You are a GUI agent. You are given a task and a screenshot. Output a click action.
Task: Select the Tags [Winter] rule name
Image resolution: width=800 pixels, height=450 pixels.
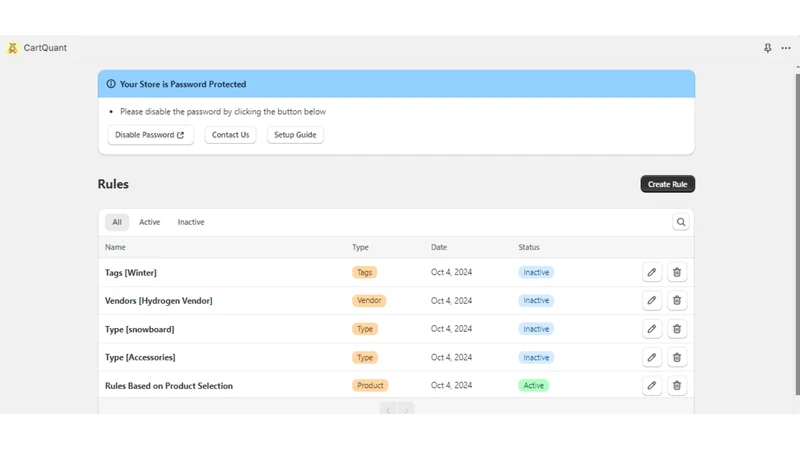point(131,272)
